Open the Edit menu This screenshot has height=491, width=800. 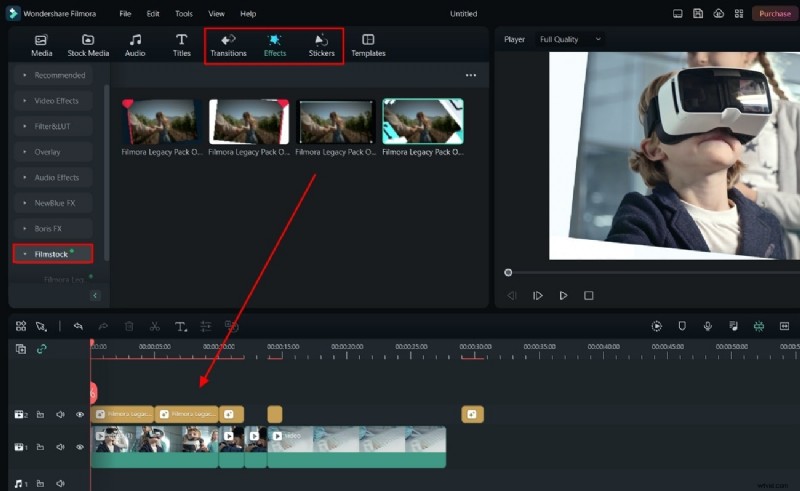(x=153, y=14)
